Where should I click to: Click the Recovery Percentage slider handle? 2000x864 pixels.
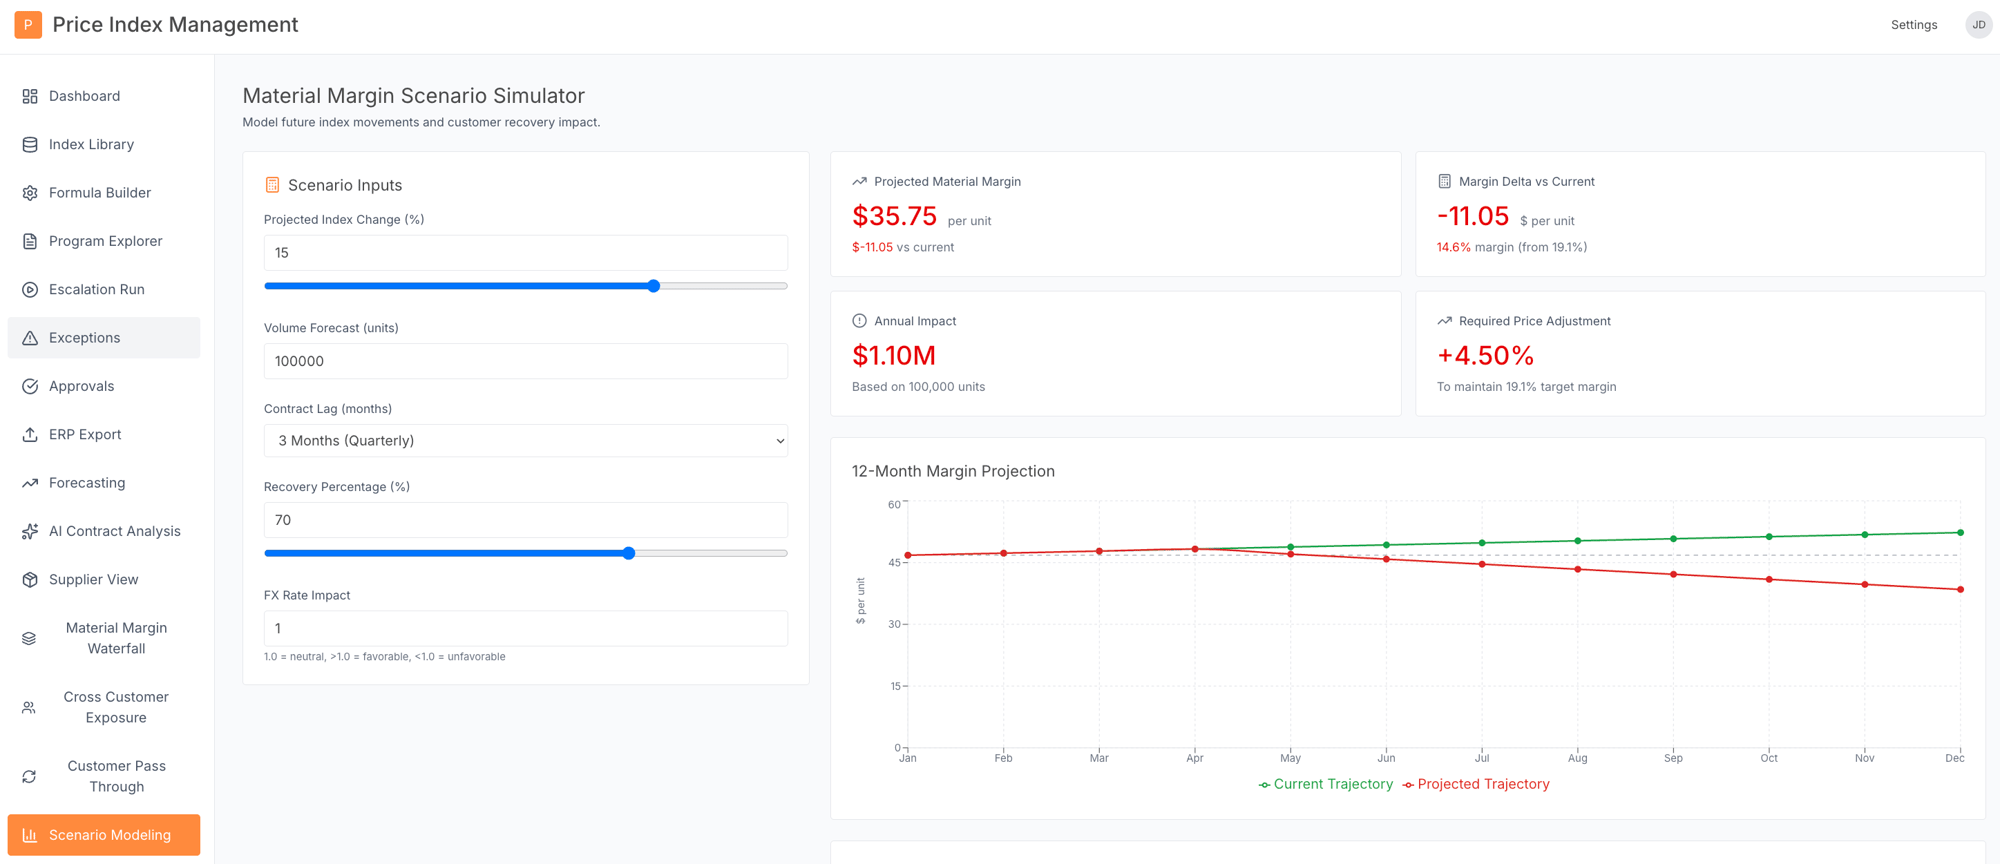(629, 553)
